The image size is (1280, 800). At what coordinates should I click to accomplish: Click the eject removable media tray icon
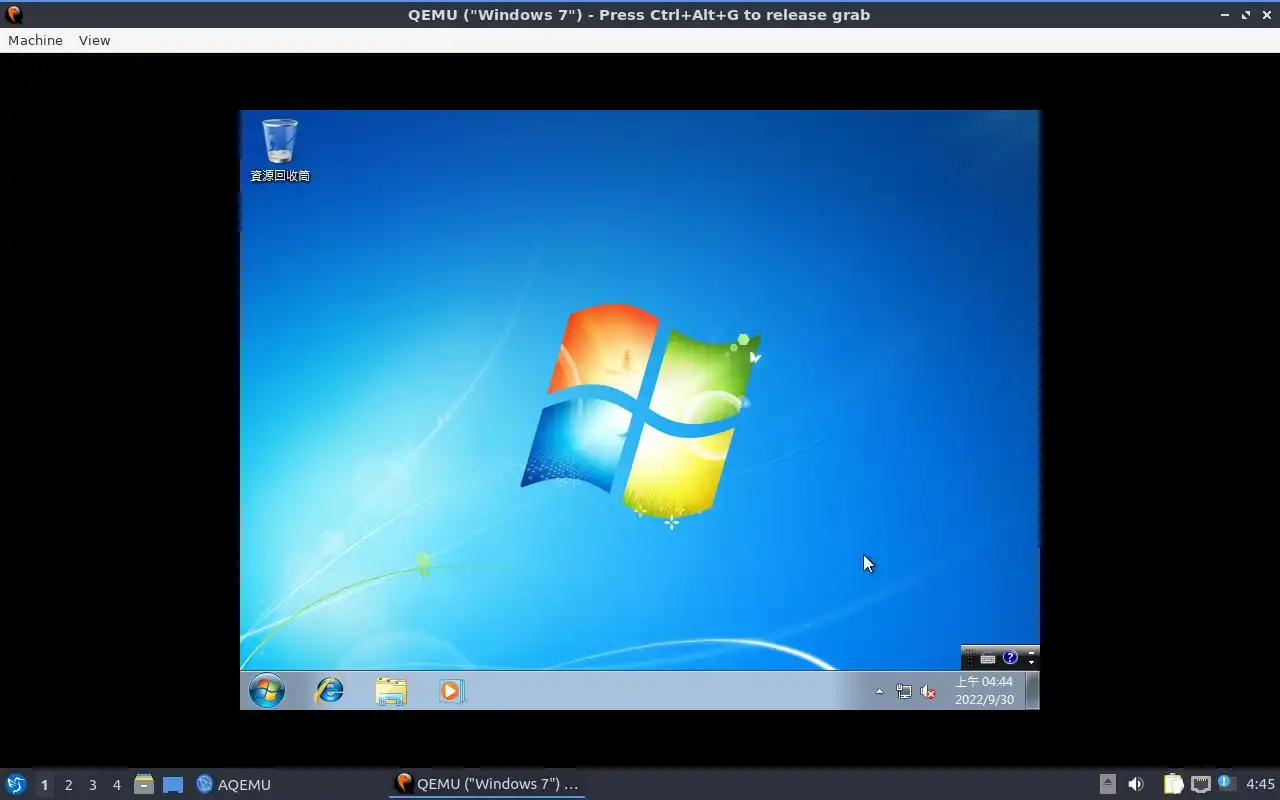(x=1107, y=784)
